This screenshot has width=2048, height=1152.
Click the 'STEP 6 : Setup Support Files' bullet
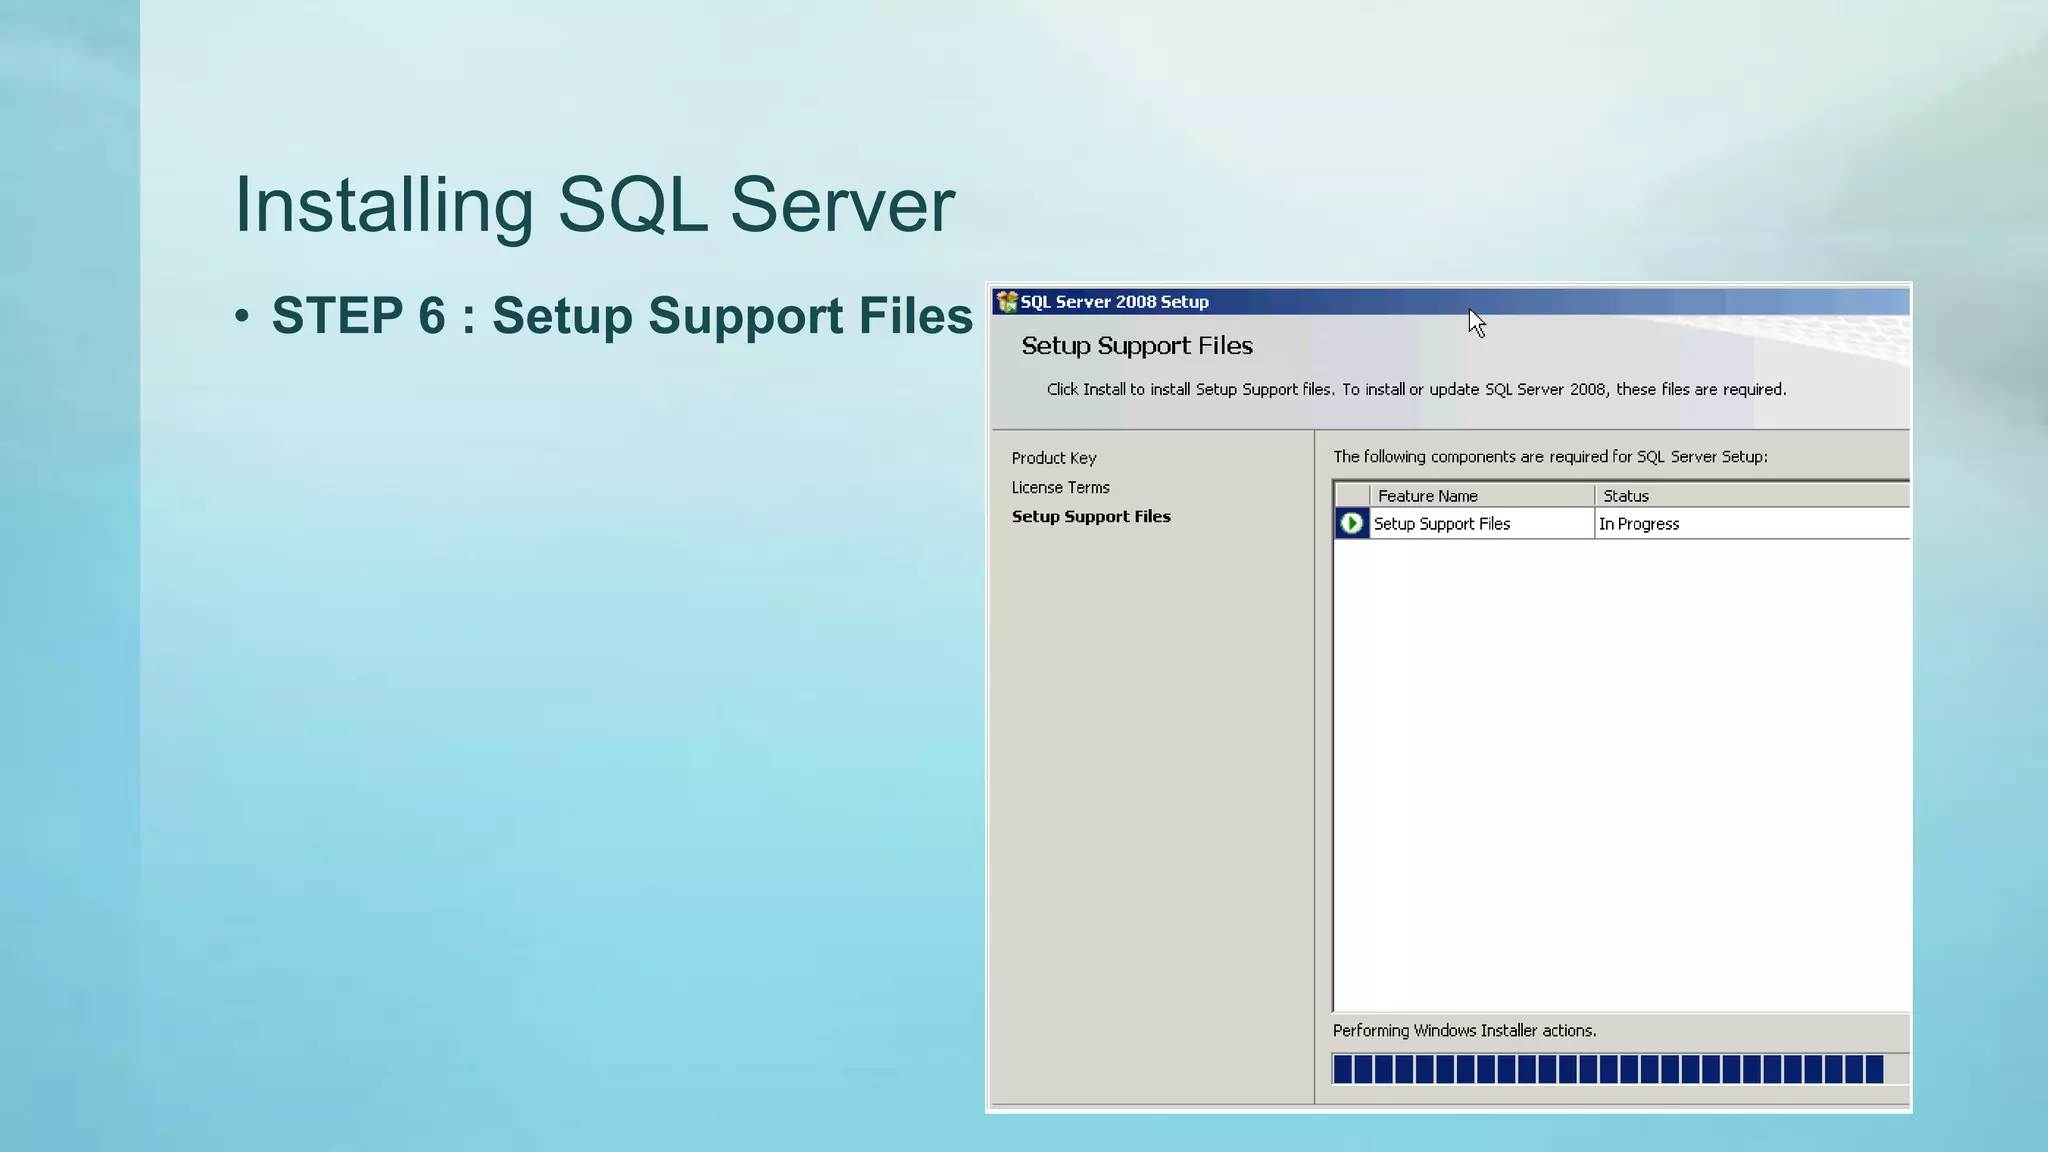(622, 316)
